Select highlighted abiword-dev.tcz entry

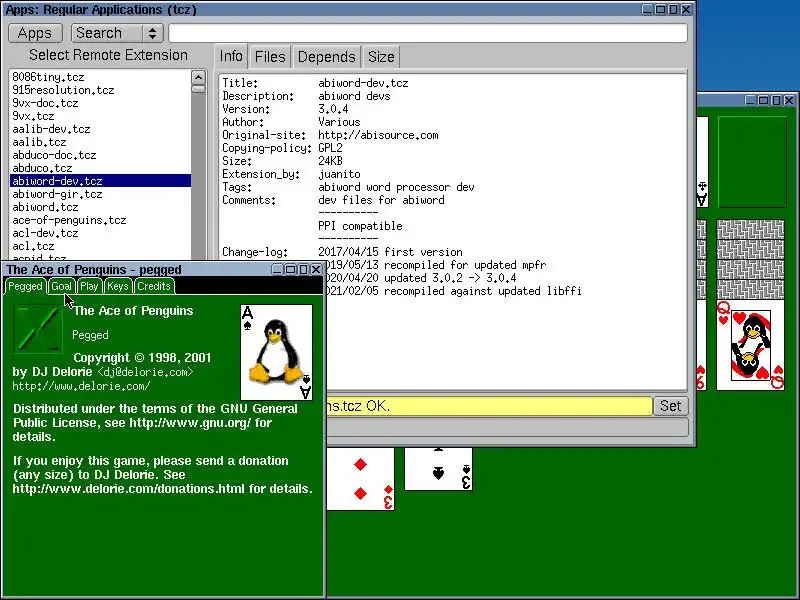point(100,181)
